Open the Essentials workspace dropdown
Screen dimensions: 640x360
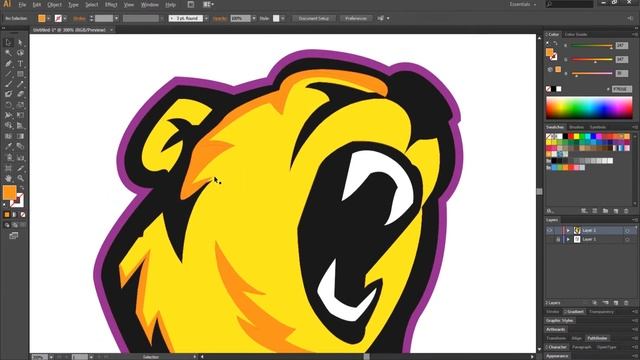point(523,4)
